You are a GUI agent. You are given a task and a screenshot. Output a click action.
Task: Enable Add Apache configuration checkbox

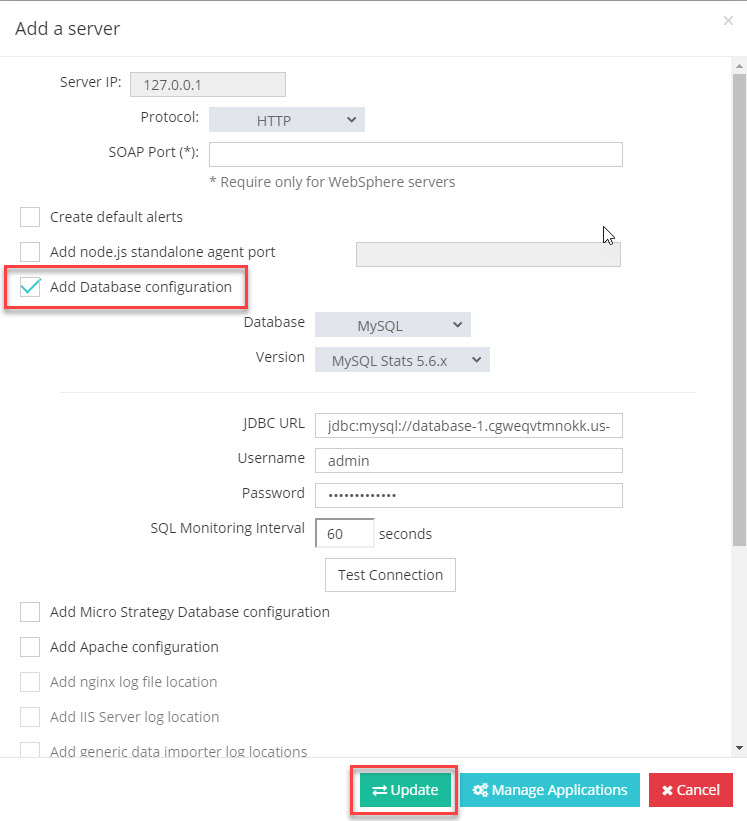pyautogui.click(x=31, y=647)
